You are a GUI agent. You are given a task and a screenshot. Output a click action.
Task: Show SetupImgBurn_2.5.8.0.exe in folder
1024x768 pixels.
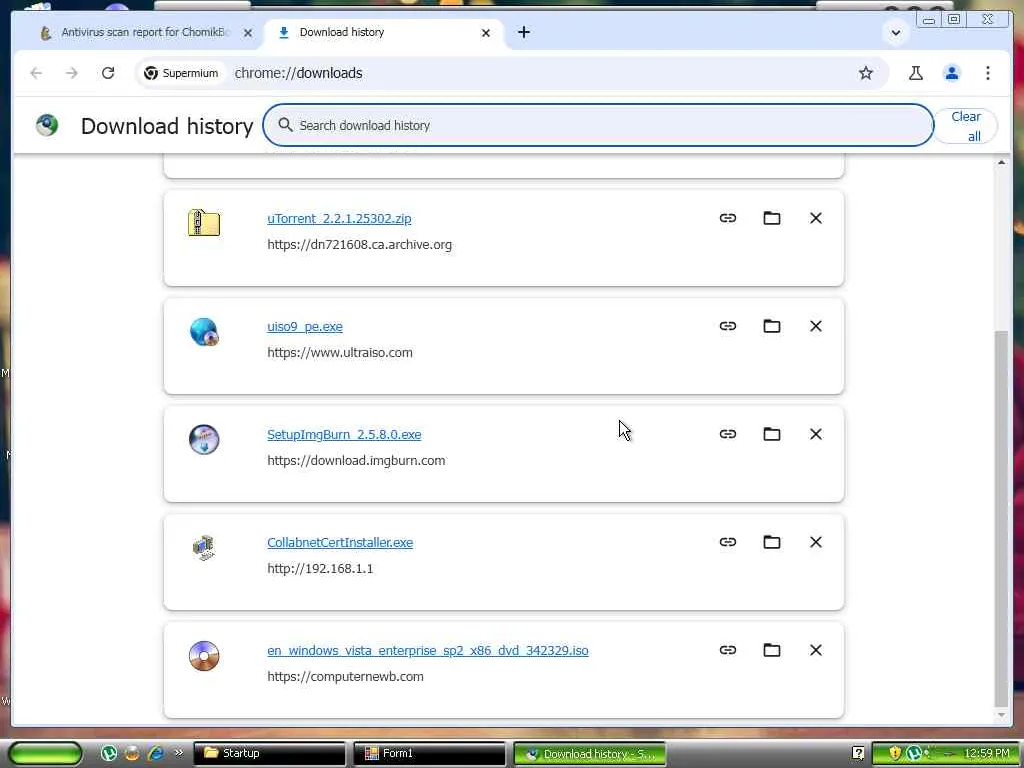coord(772,434)
